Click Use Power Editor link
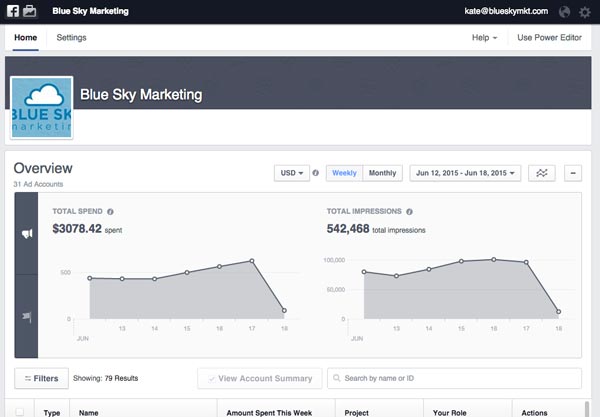The image size is (600, 417). tap(549, 37)
